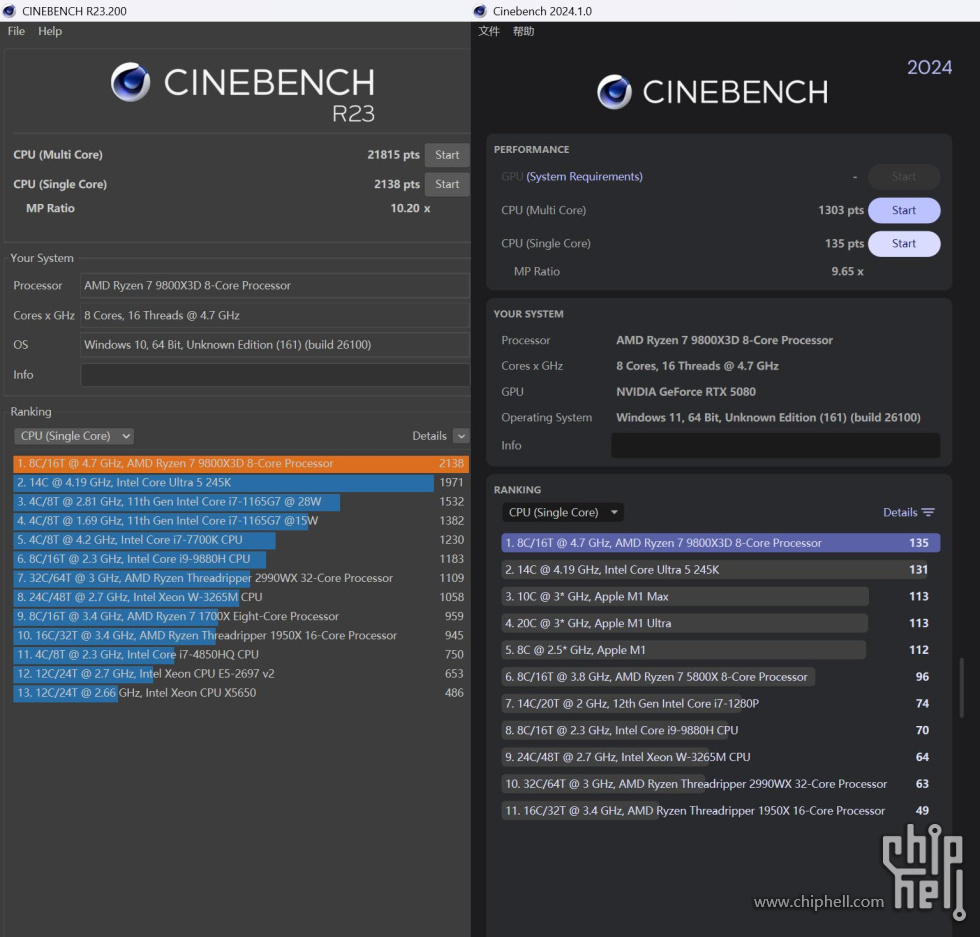
Task: Select 2024 rank 8 Core i9-9880H row
Action: coord(720,731)
